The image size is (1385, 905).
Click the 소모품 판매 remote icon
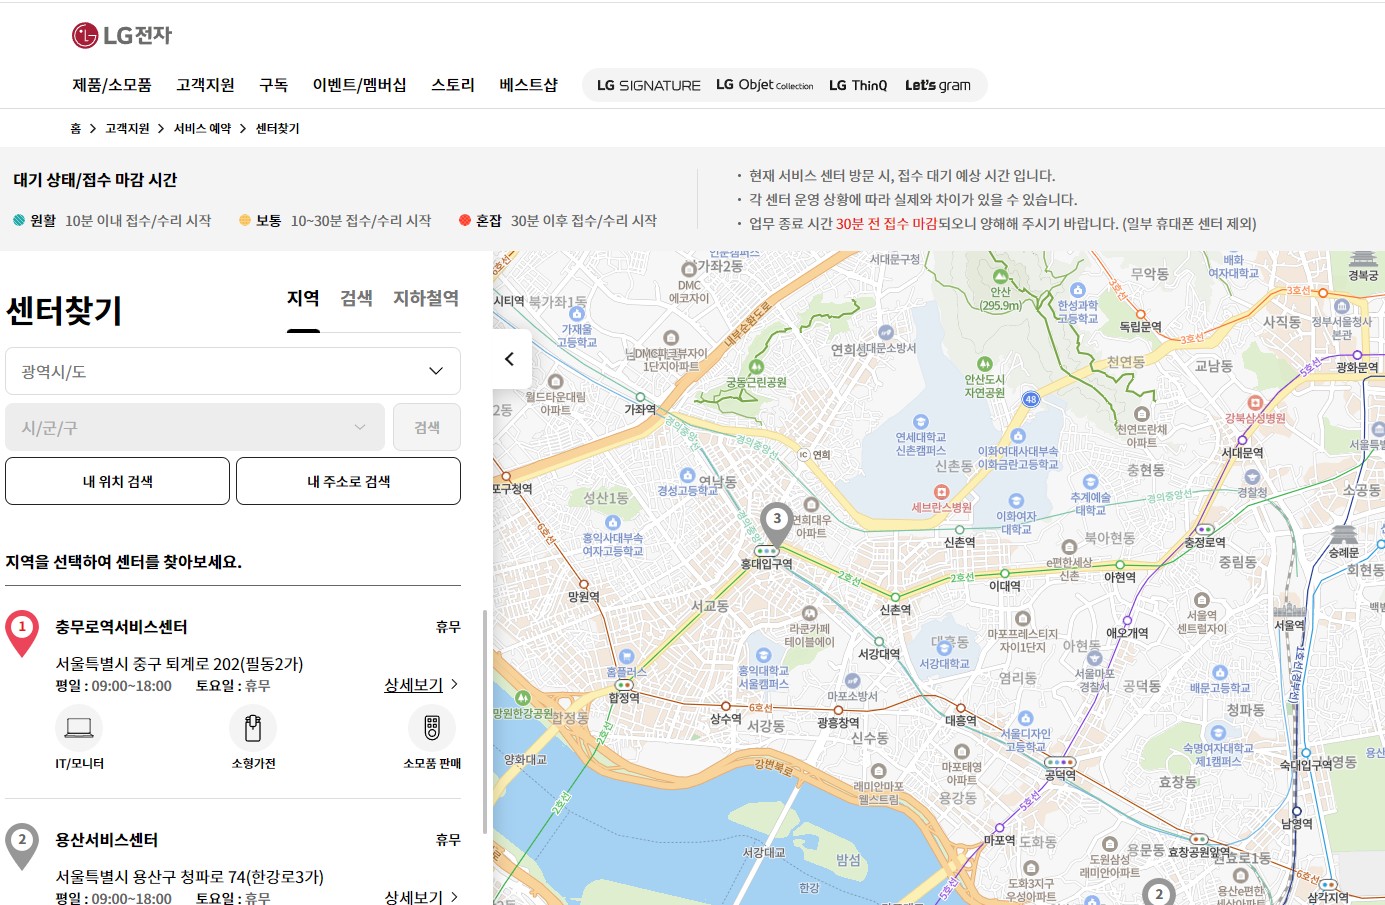point(432,727)
